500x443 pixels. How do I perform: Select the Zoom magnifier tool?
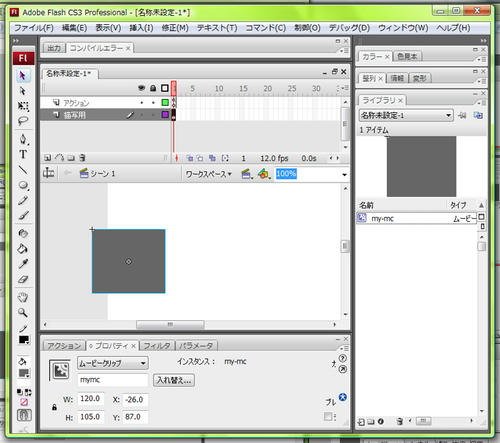coord(23,312)
